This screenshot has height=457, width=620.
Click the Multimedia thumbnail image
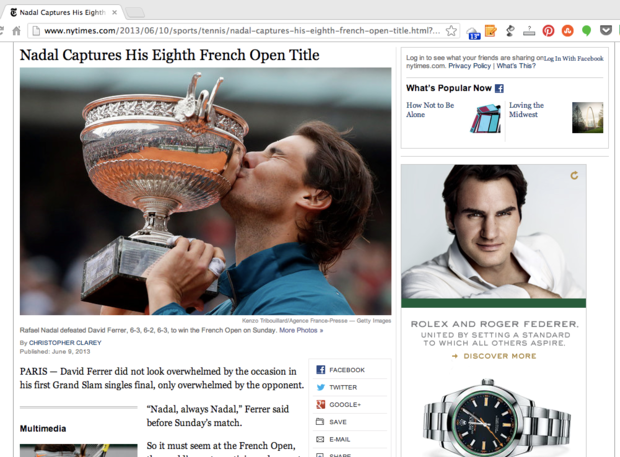click(79, 450)
